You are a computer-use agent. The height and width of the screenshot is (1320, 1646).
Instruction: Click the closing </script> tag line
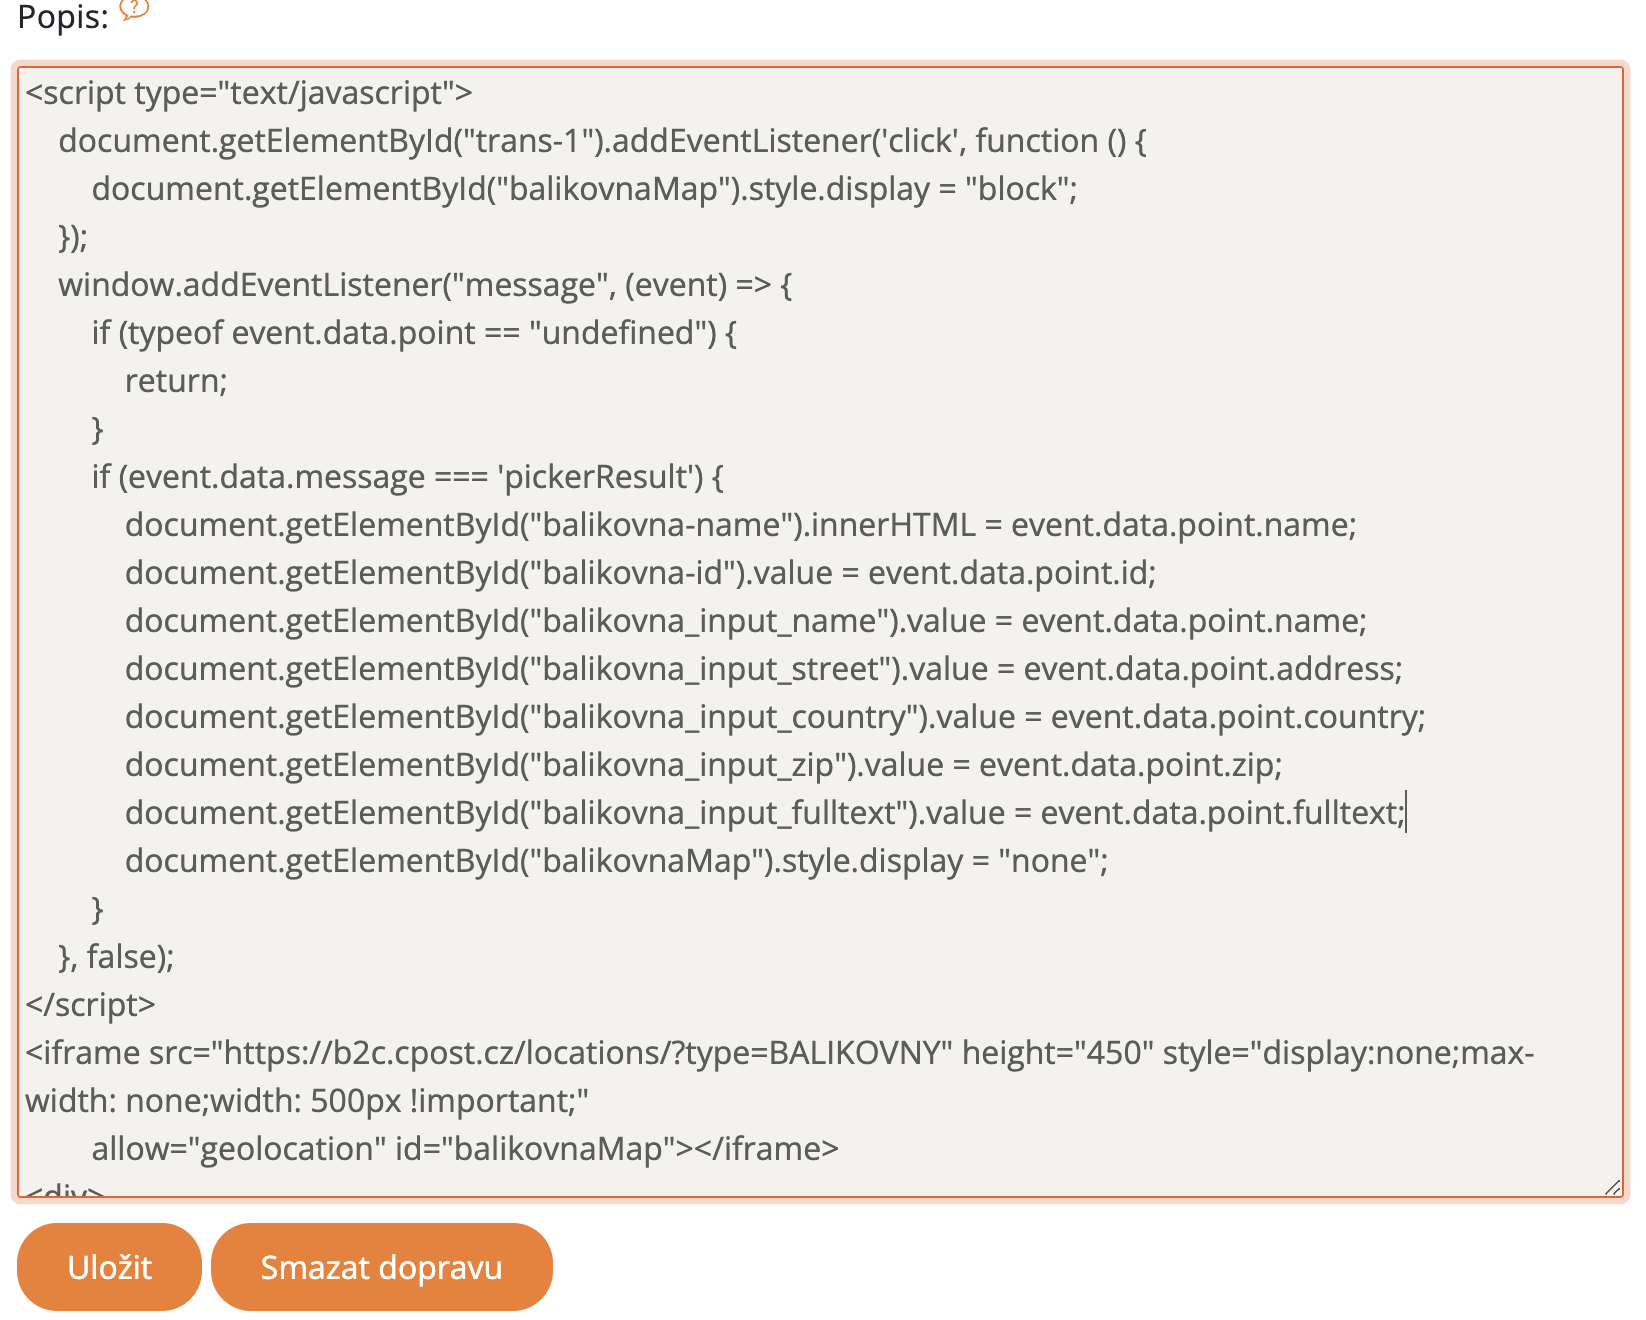[90, 1005]
